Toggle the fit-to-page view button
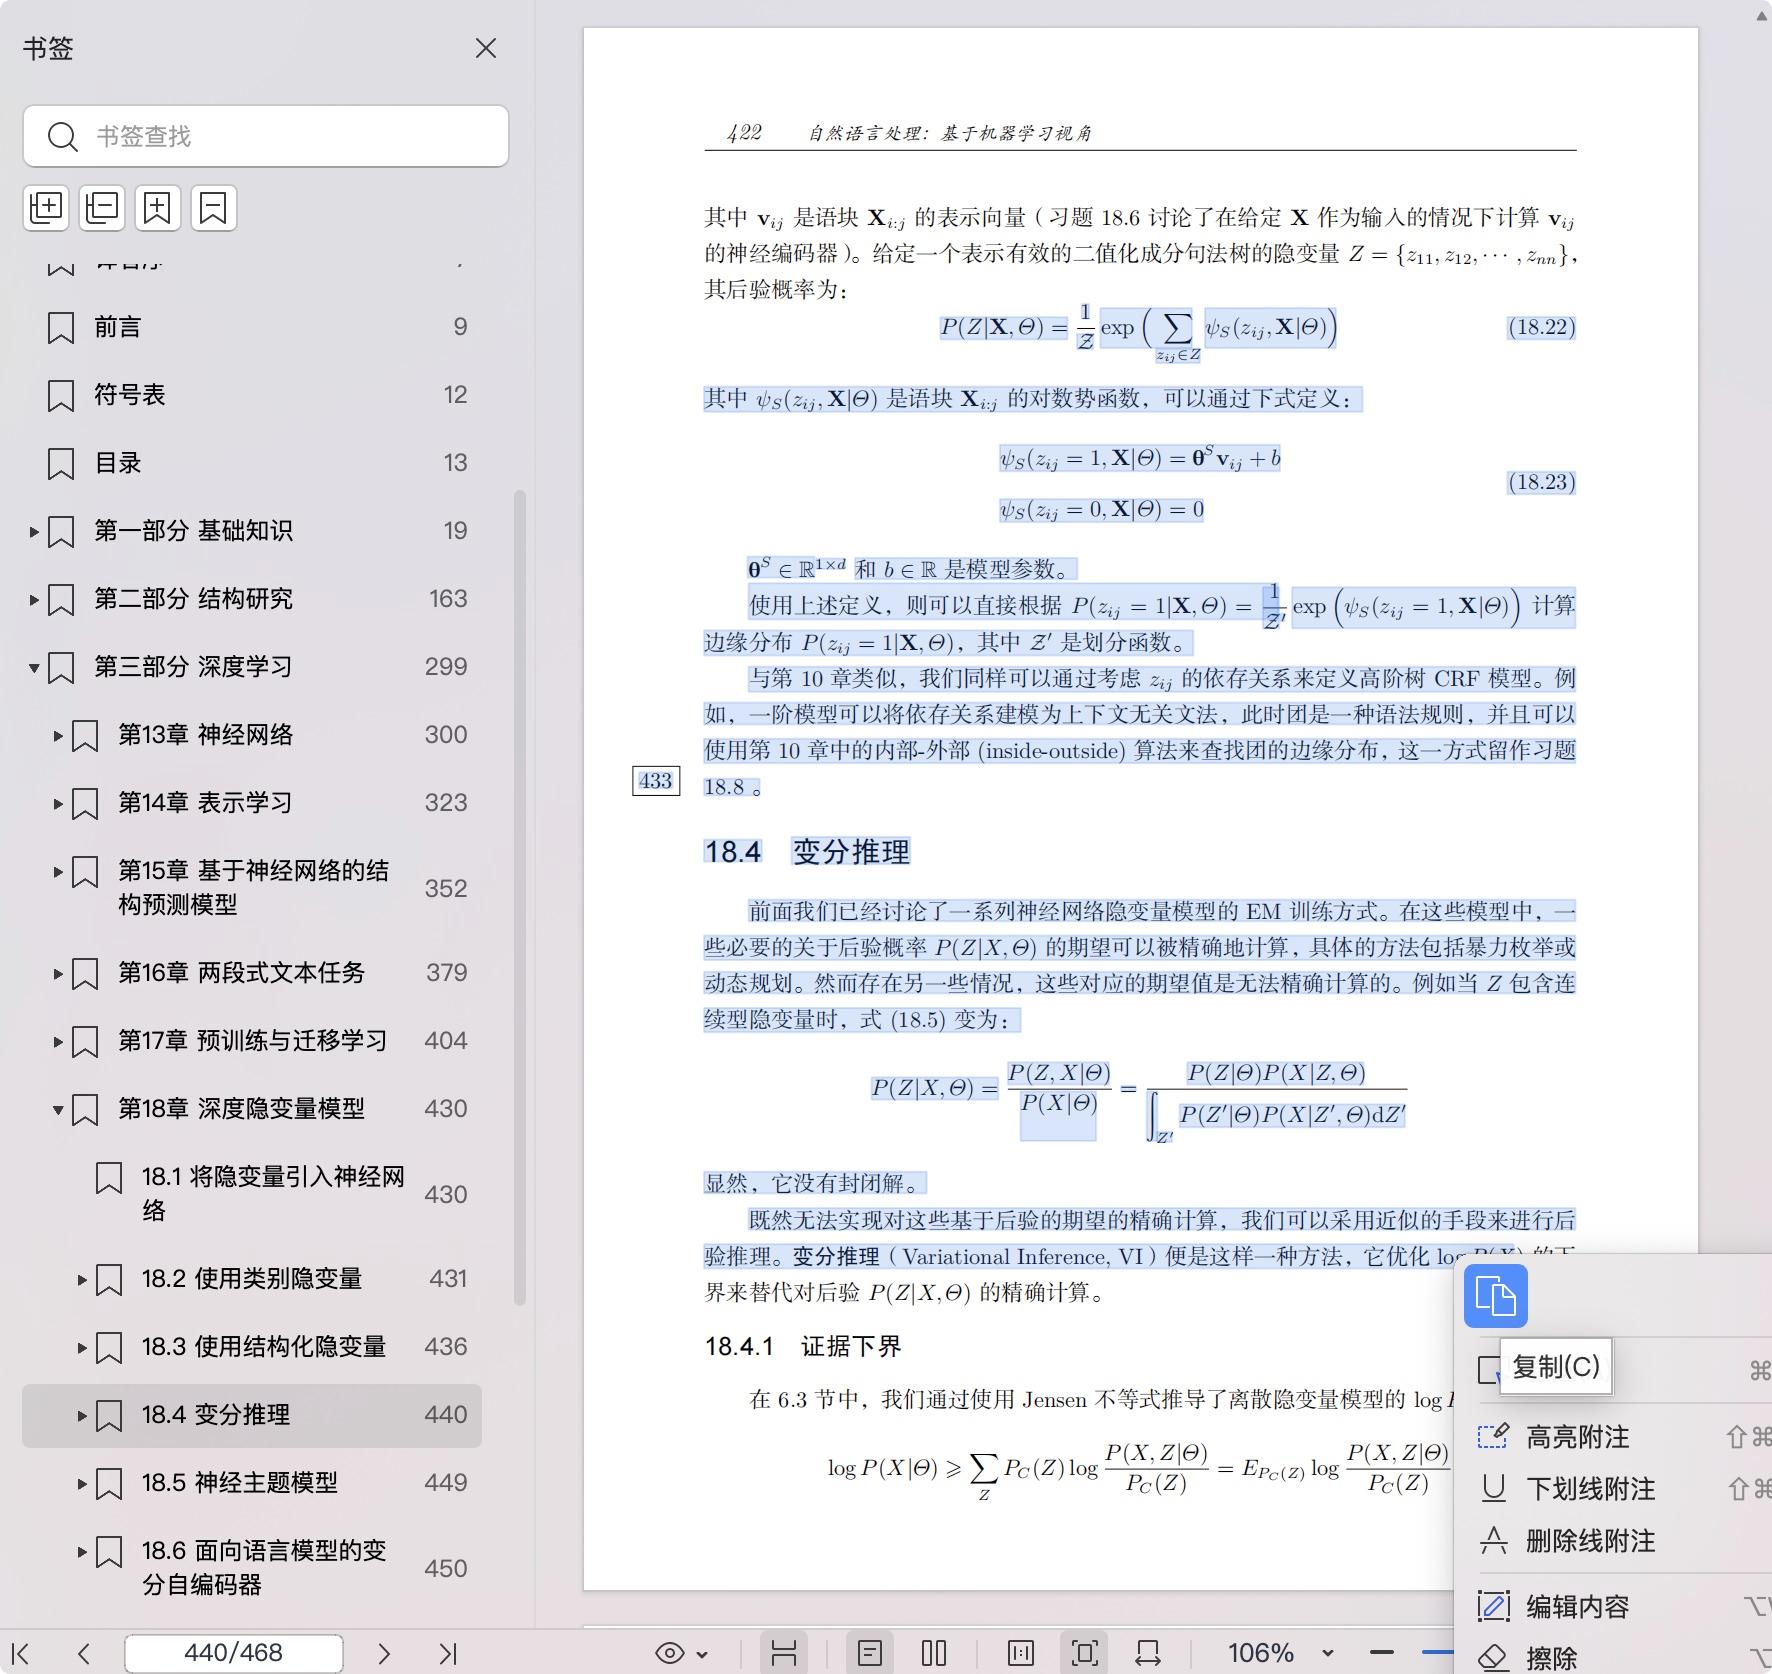This screenshot has width=1772, height=1674. tap(1085, 1653)
